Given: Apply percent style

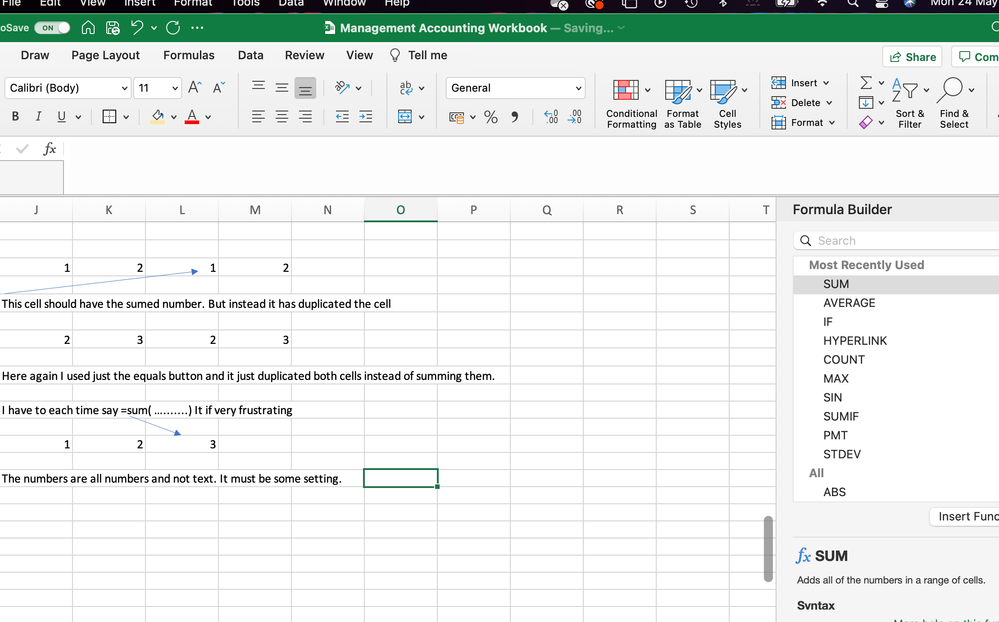Looking at the screenshot, I should (x=491, y=117).
